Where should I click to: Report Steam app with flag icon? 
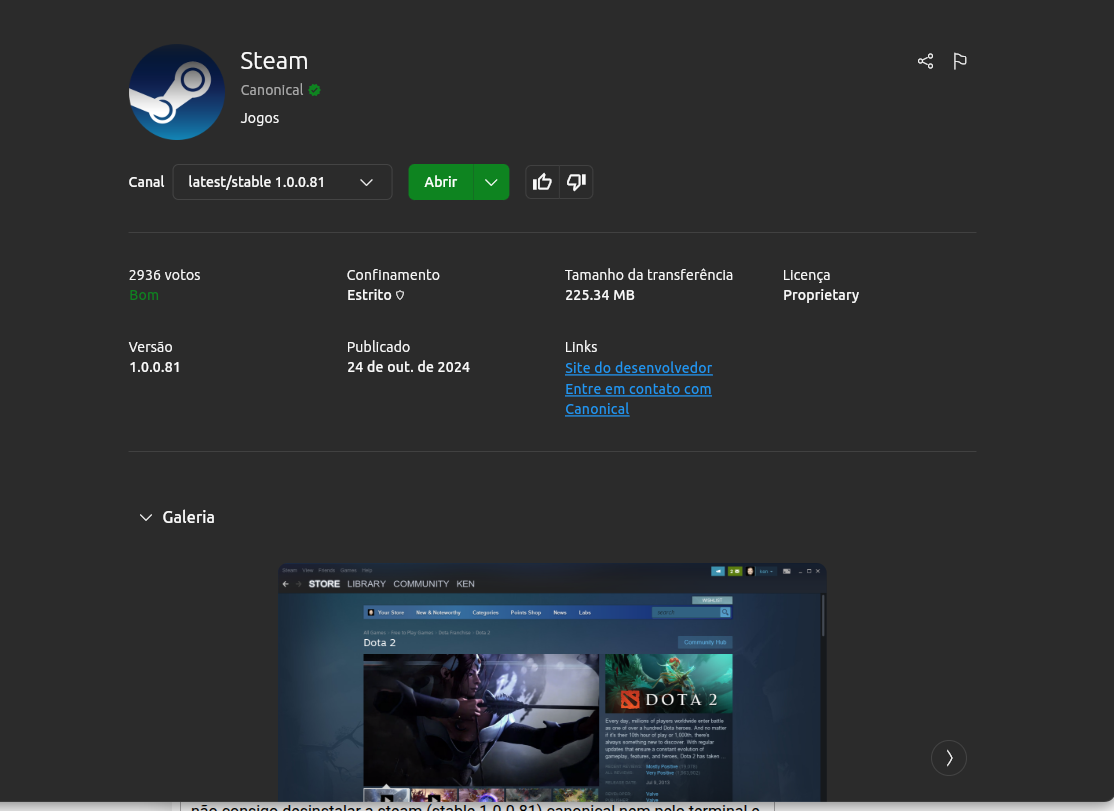960,61
